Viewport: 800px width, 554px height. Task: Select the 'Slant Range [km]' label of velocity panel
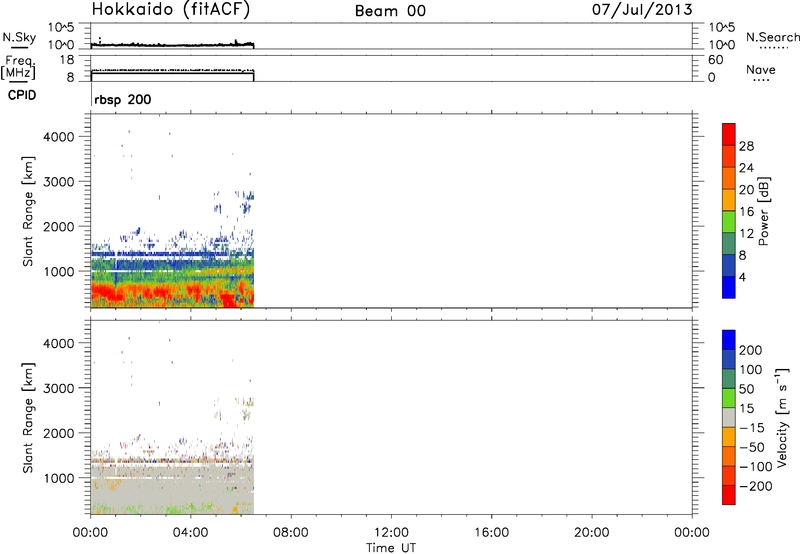[x=28, y=418]
